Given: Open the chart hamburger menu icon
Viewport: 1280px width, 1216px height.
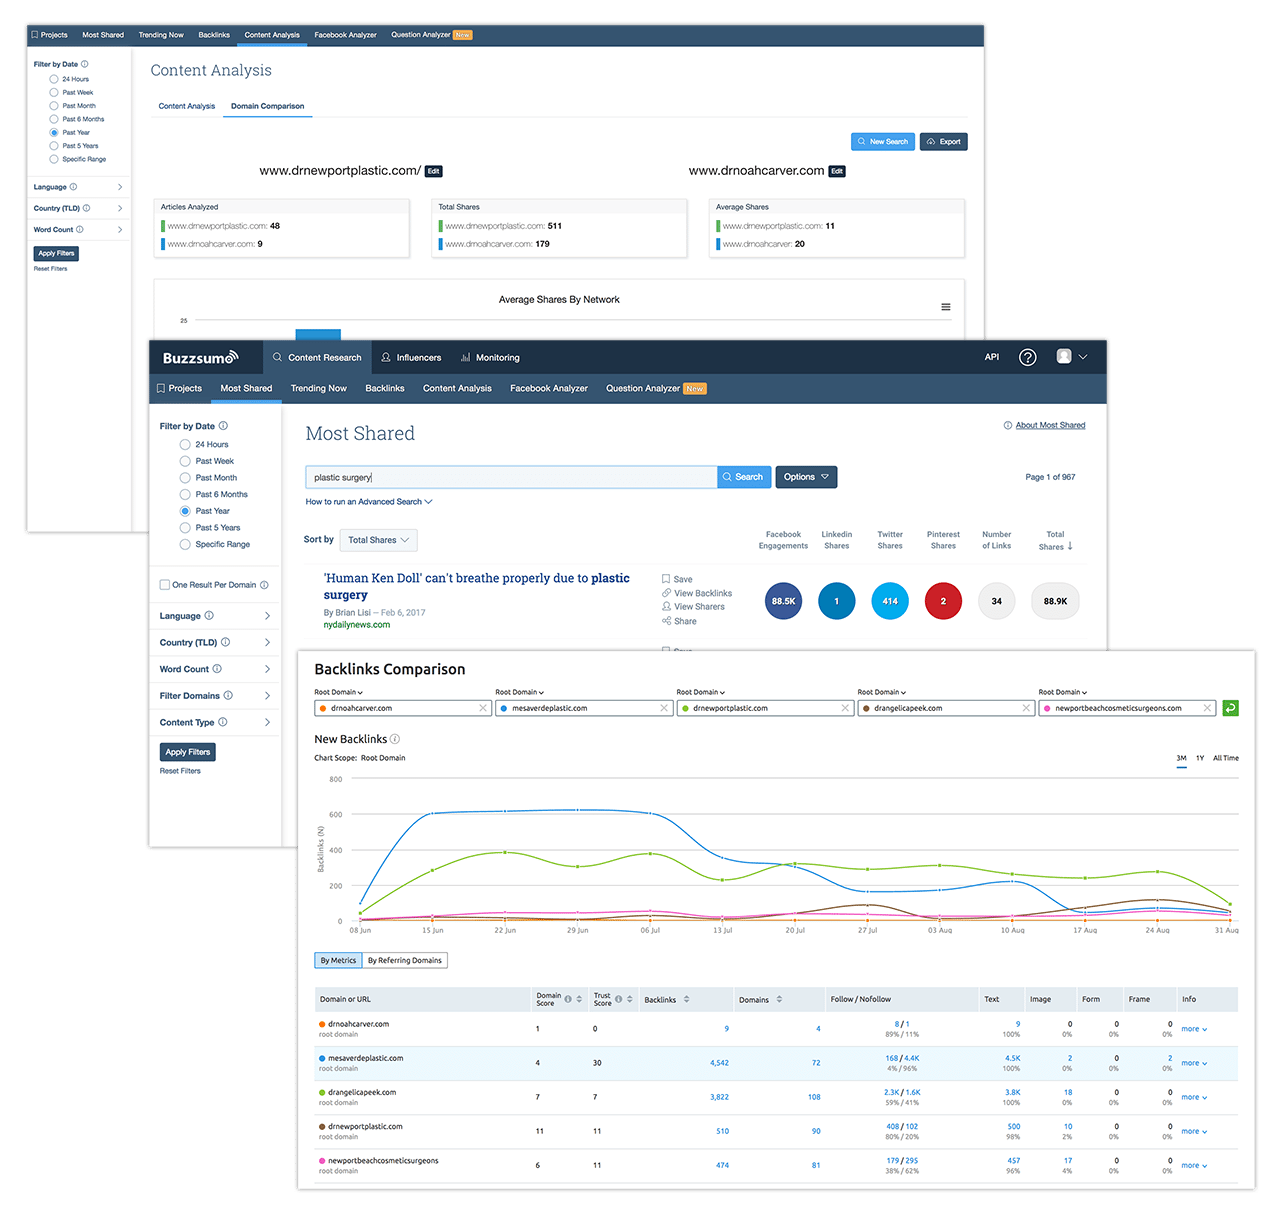Looking at the screenshot, I should (x=945, y=307).
